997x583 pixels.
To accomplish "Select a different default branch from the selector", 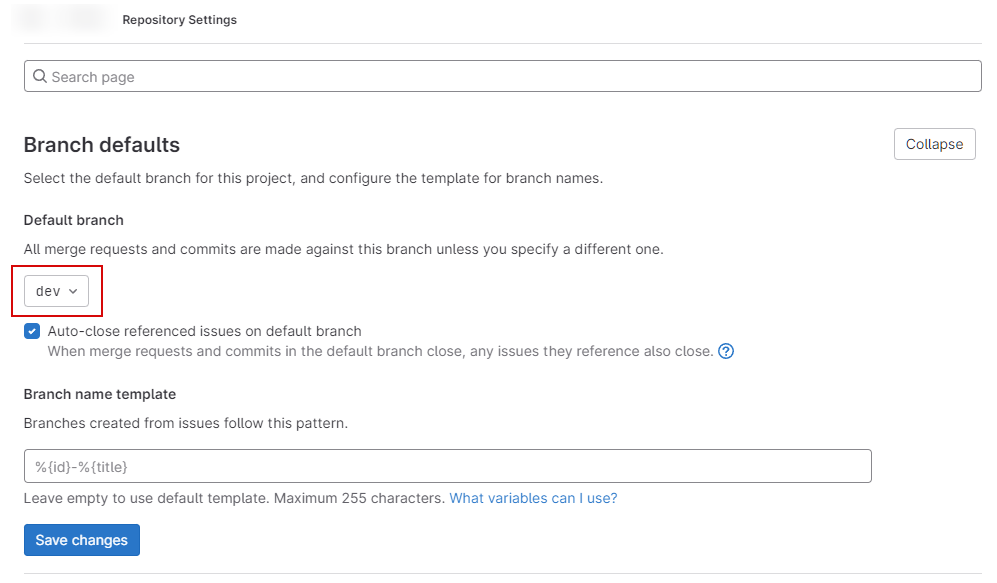I will [x=57, y=290].
